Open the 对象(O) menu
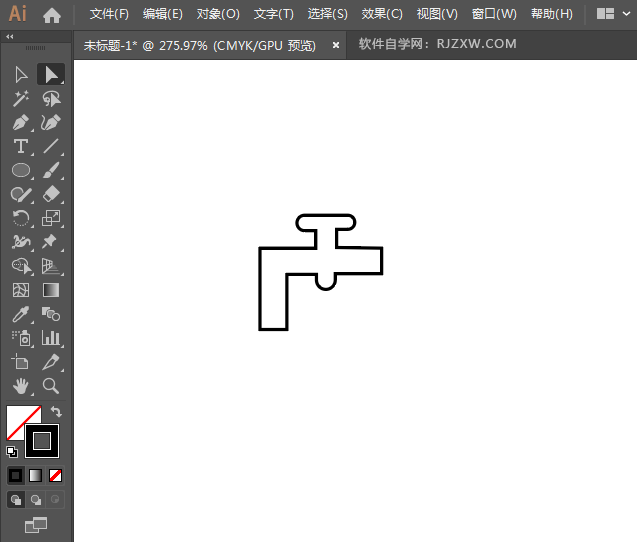The width and height of the screenshot is (637, 542). (218, 14)
